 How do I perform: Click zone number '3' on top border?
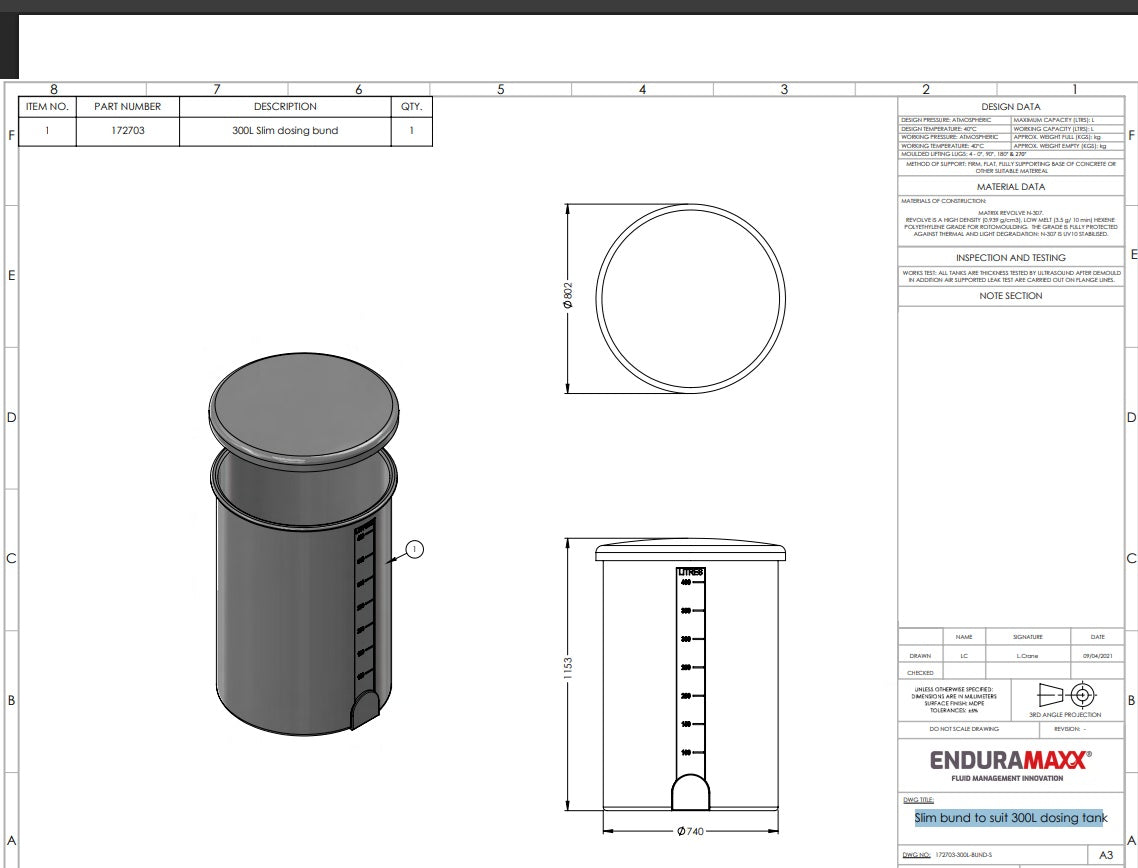tap(784, 89)
